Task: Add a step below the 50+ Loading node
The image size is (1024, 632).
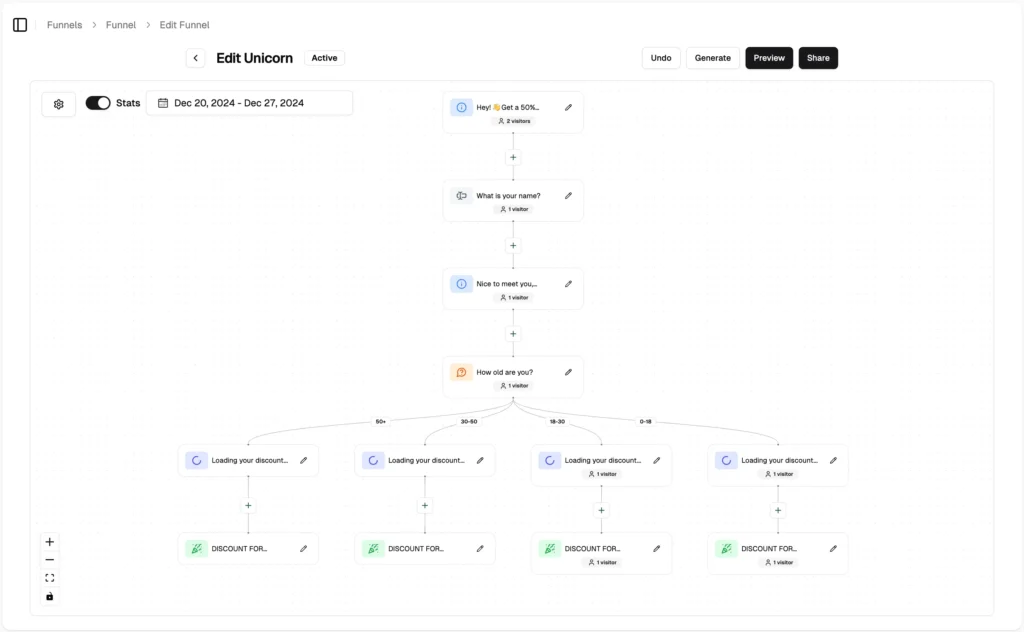Action: (x=248, y=505)
